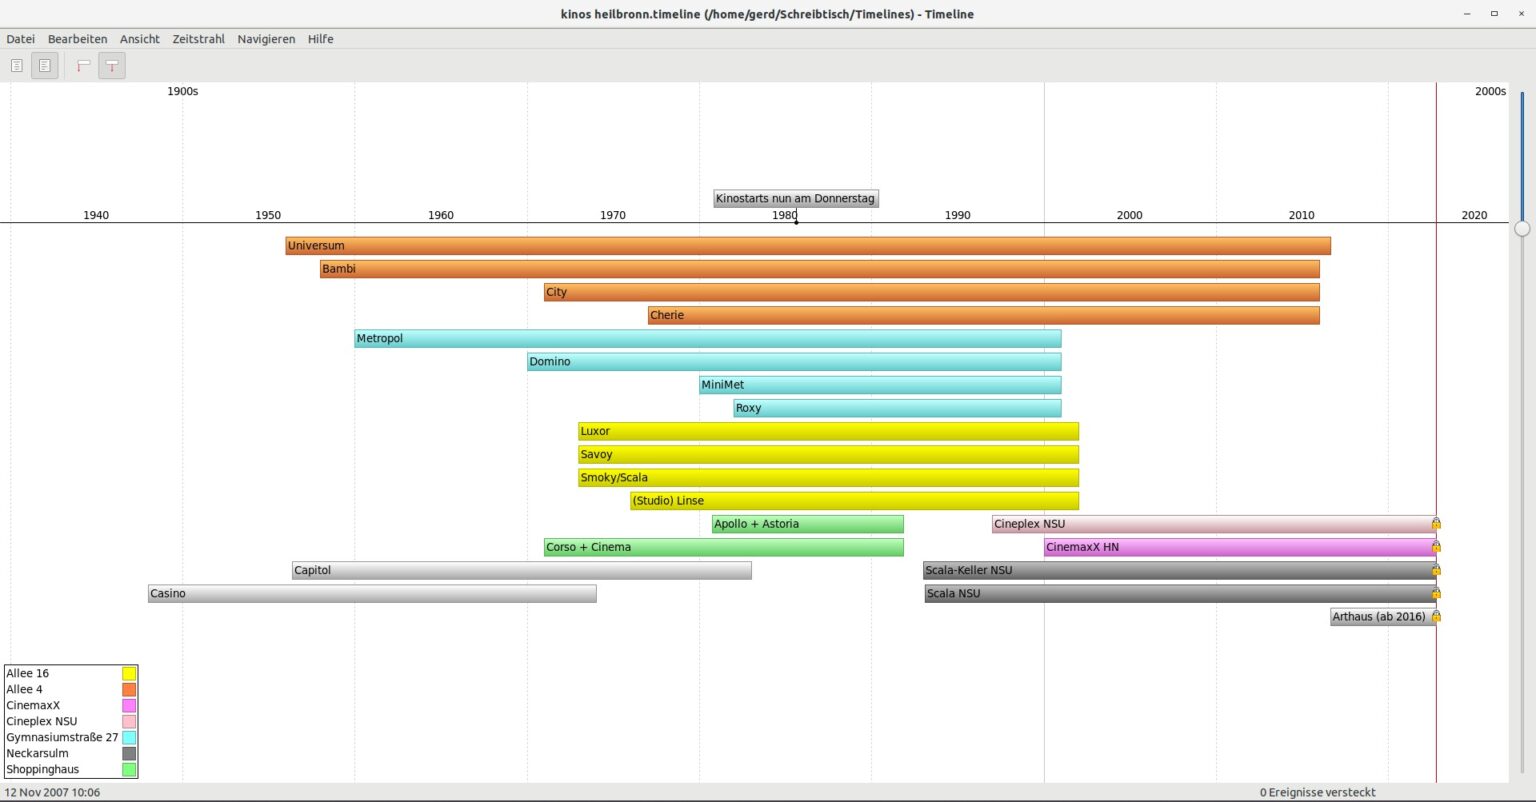This screenshot has width=1536, height=802.
Task: Click the vertical scrollbar handle on the right
Action: tap(1521, 228)
